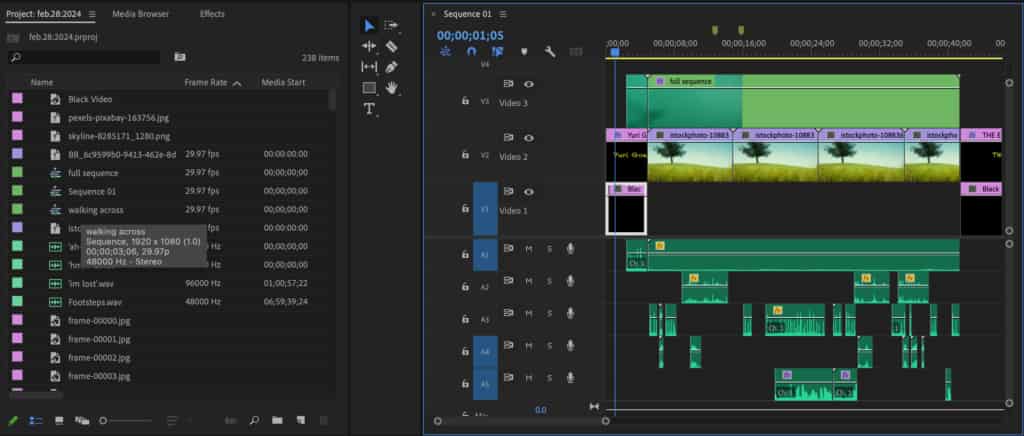
Task: Select the Type tool
Action: (x=369, y=108)
